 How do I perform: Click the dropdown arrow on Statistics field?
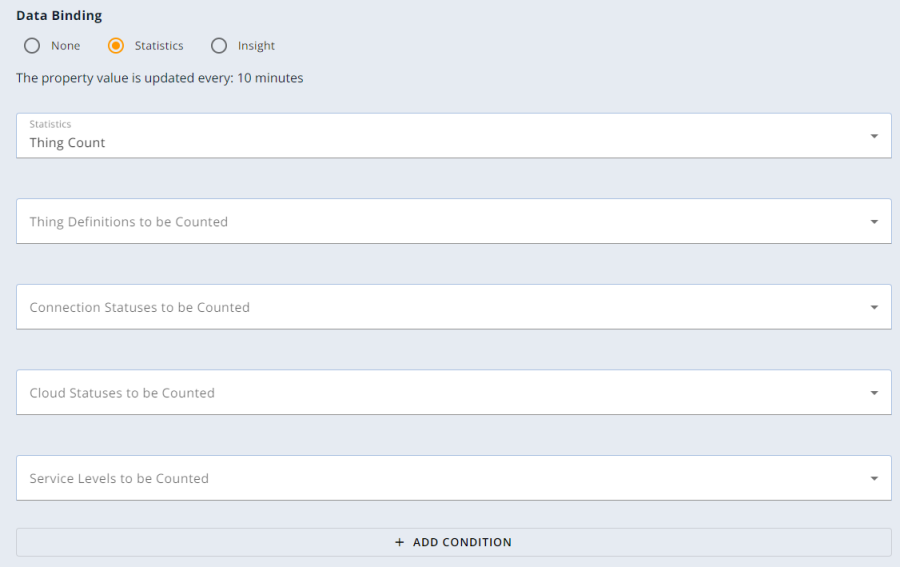874,136
